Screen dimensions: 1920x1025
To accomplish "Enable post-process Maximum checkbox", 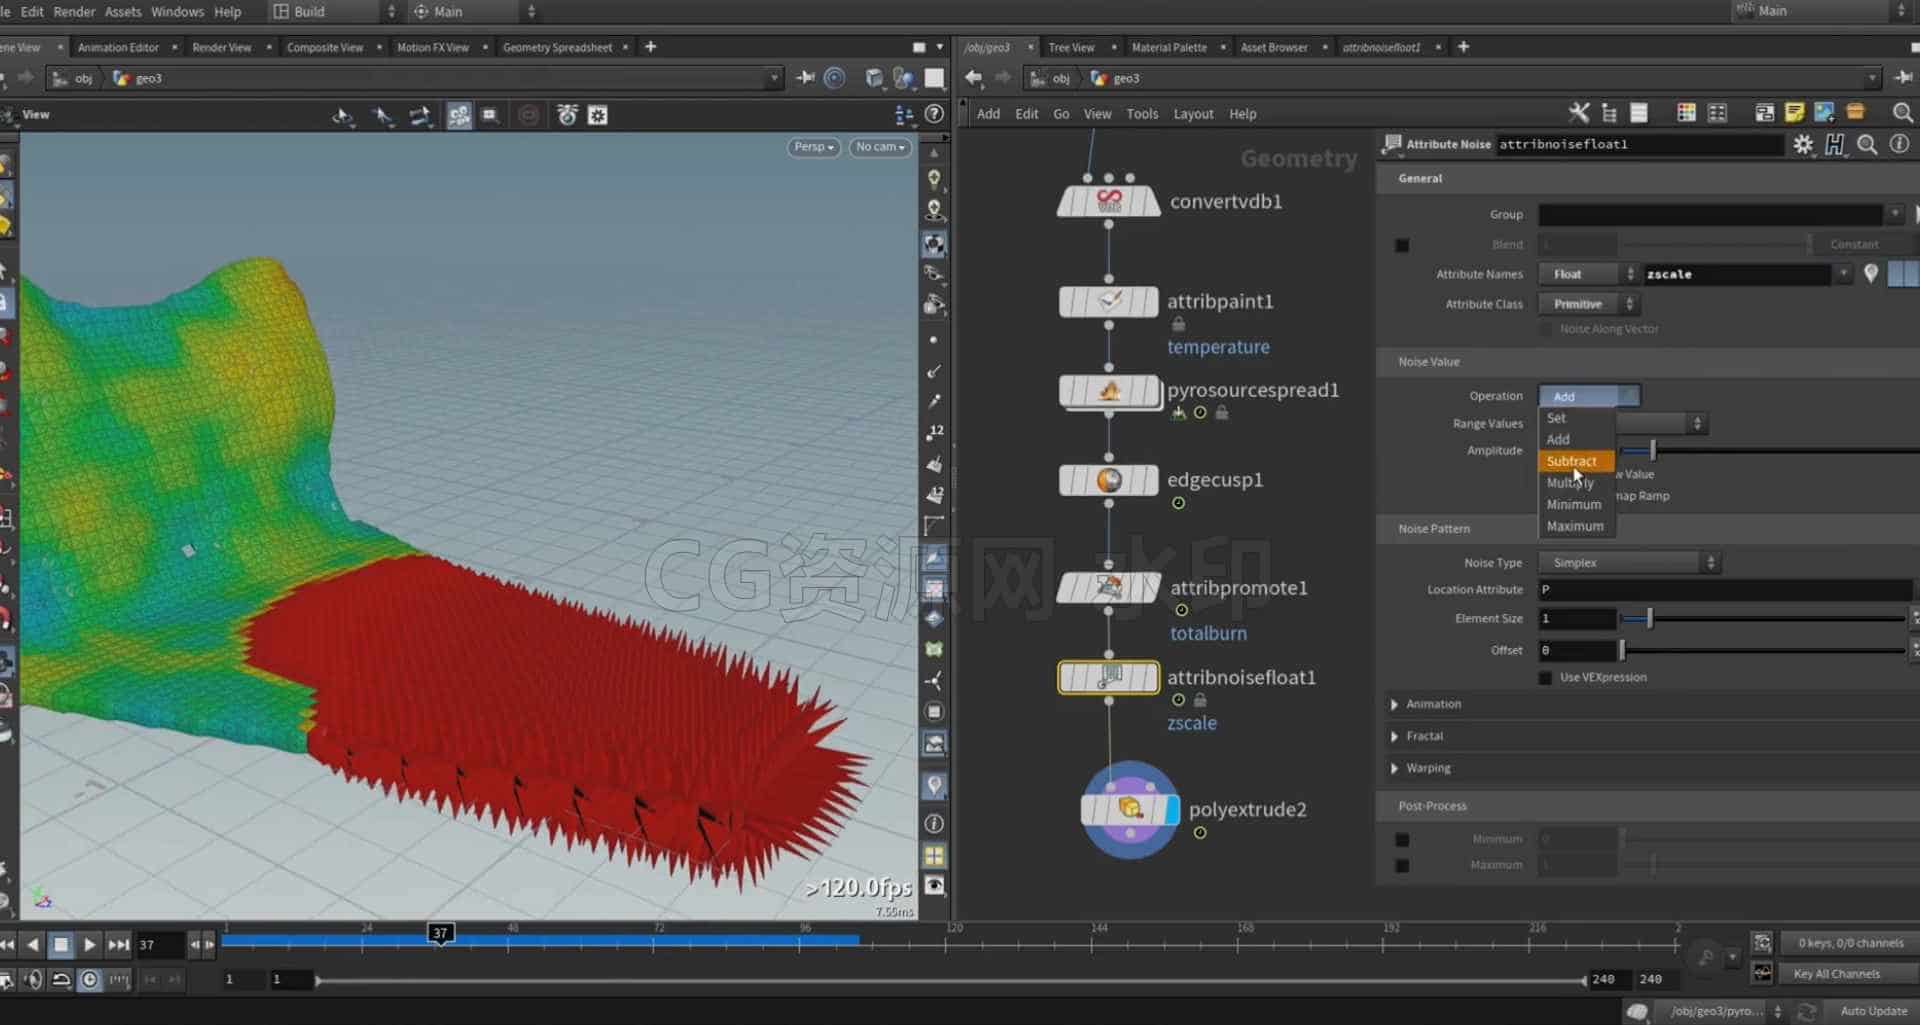I will coord(1402,866).
